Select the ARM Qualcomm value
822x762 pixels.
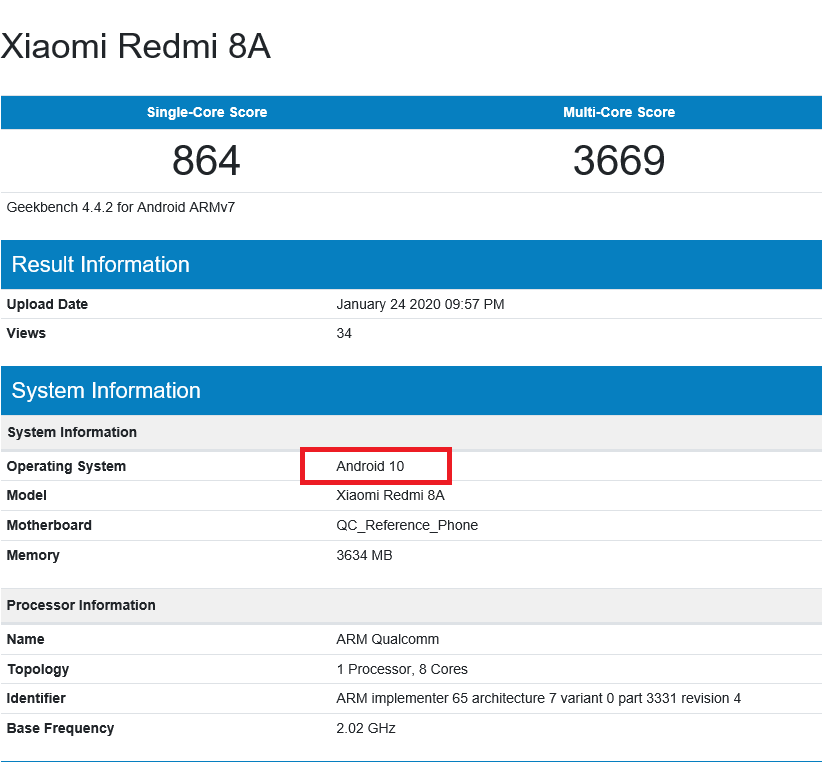tap(387, 639)
